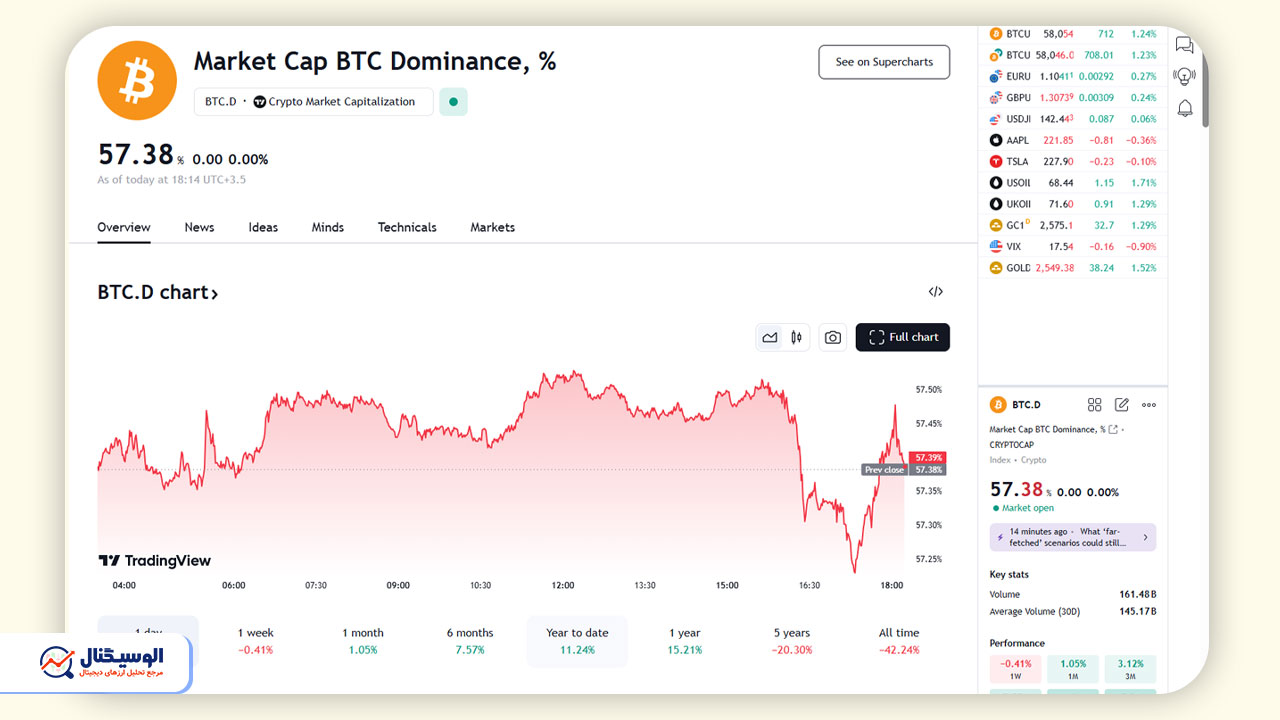Open the ideas stream lightbulb icon

click(x=1185, y=76)
